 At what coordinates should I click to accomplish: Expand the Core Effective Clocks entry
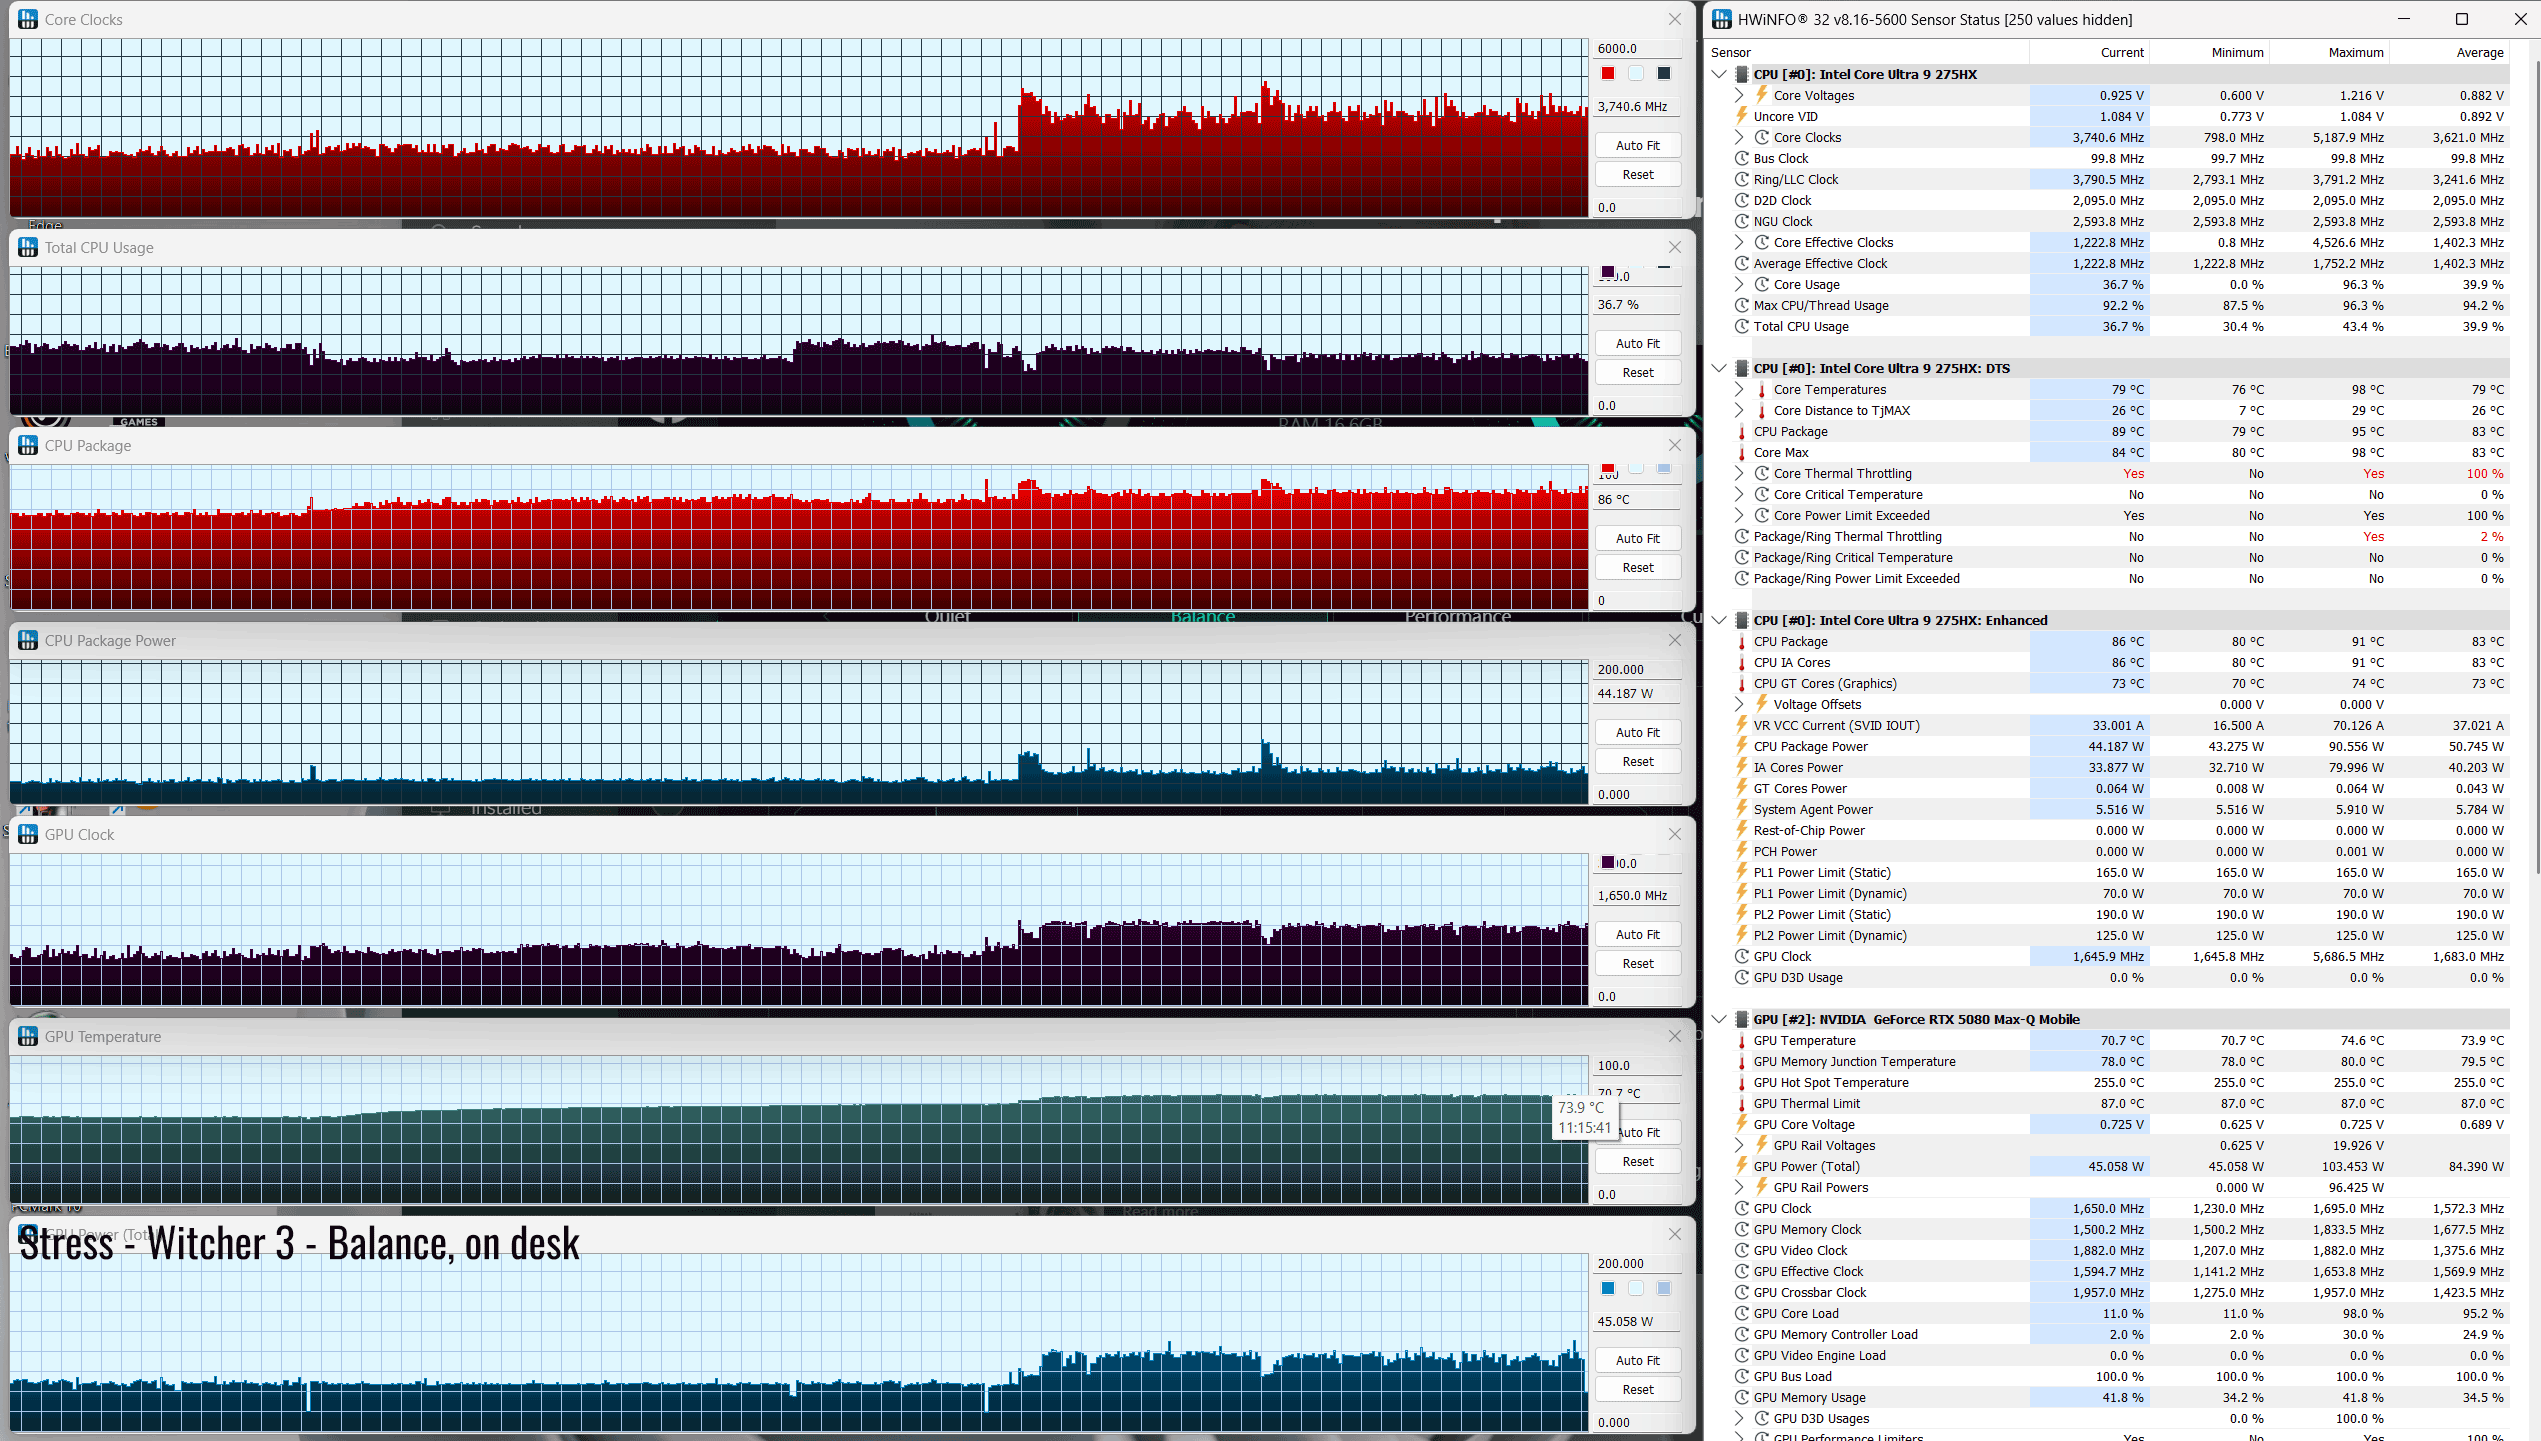tap(1739, 242)
